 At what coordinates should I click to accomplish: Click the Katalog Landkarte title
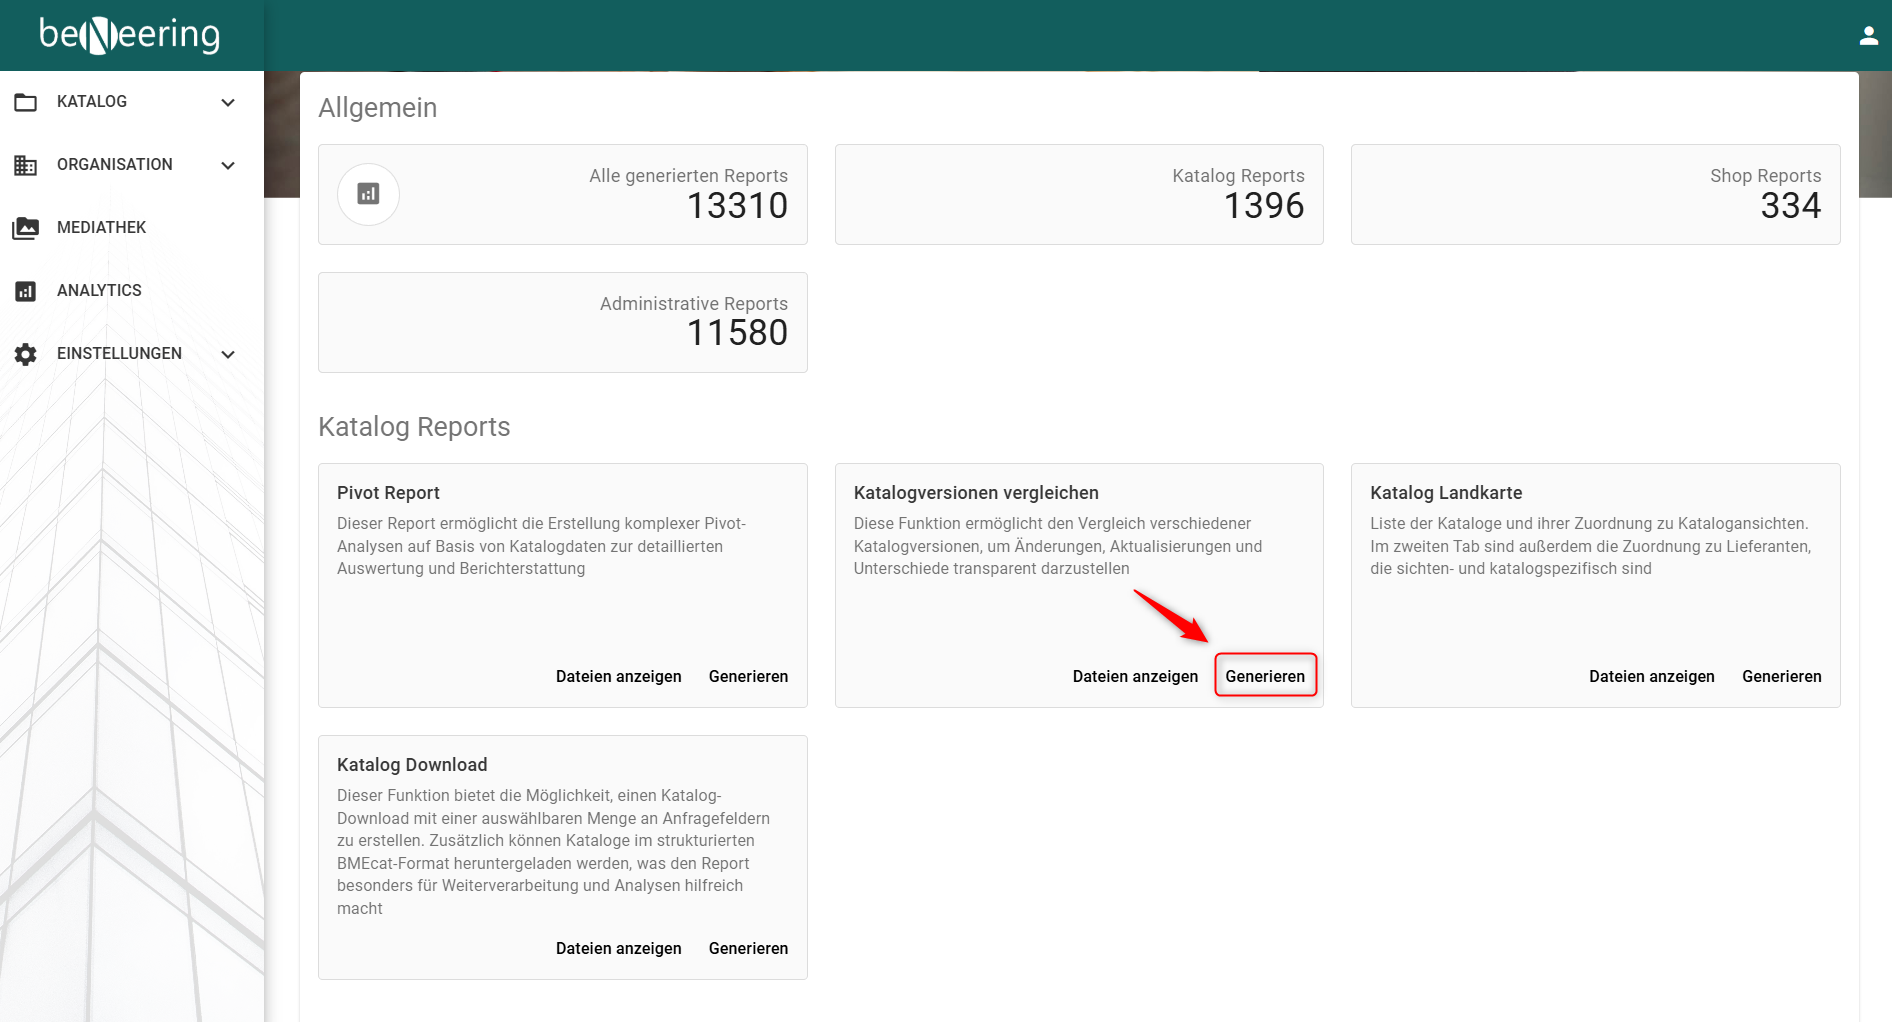tap(1446, 493)
